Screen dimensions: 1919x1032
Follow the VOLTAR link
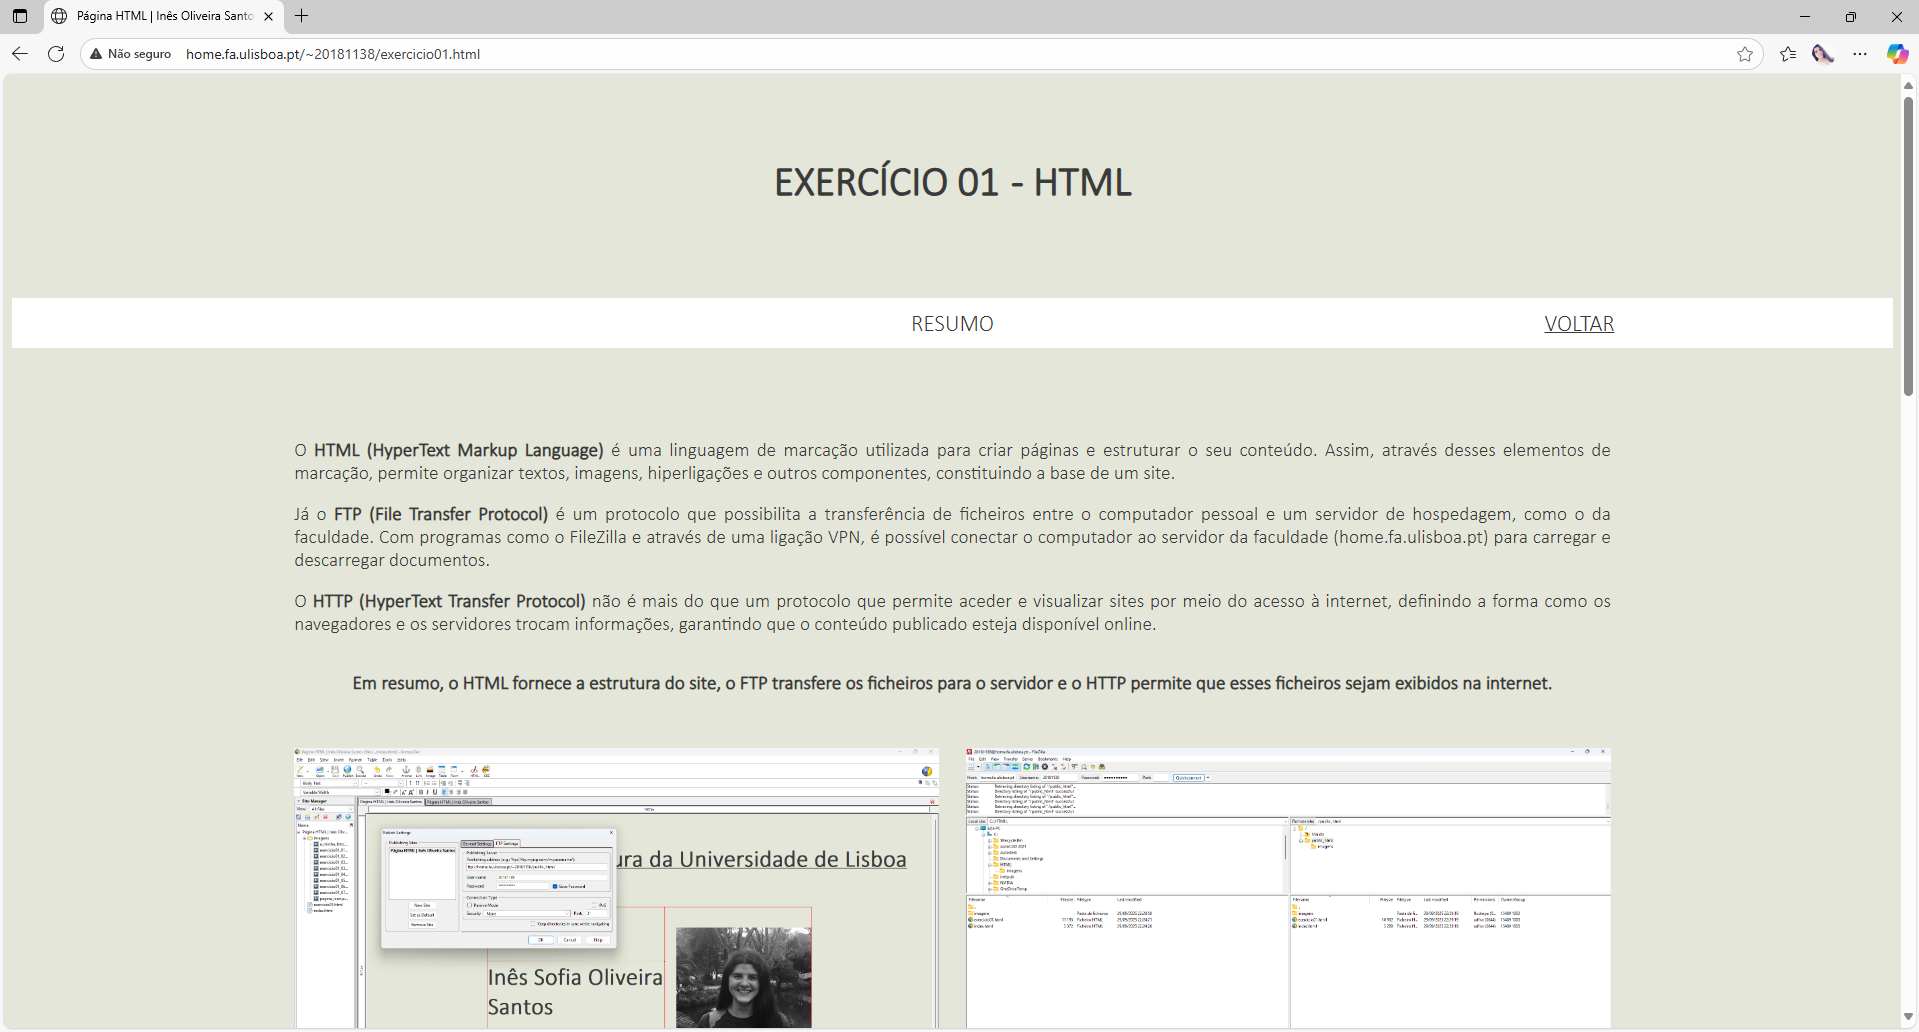point(1579,324)
